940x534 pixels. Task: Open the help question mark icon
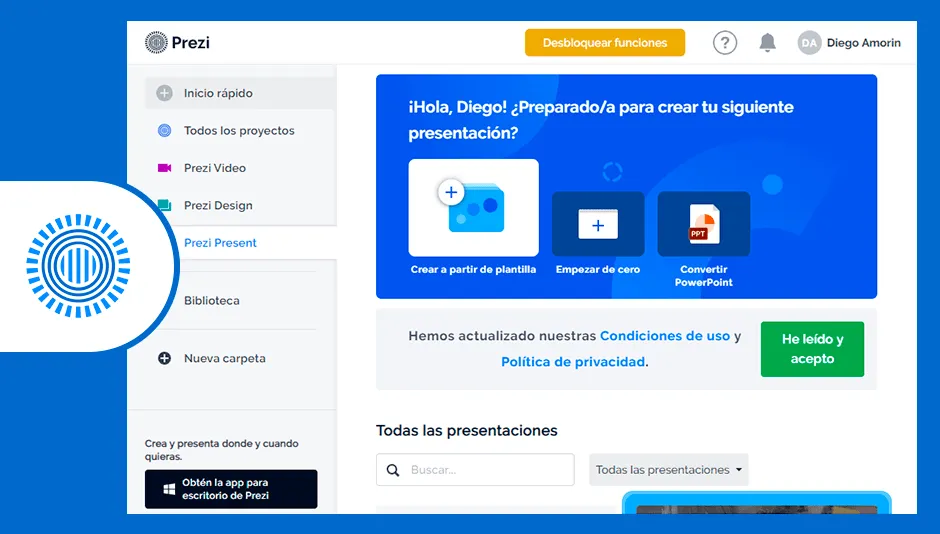[725, 43]
